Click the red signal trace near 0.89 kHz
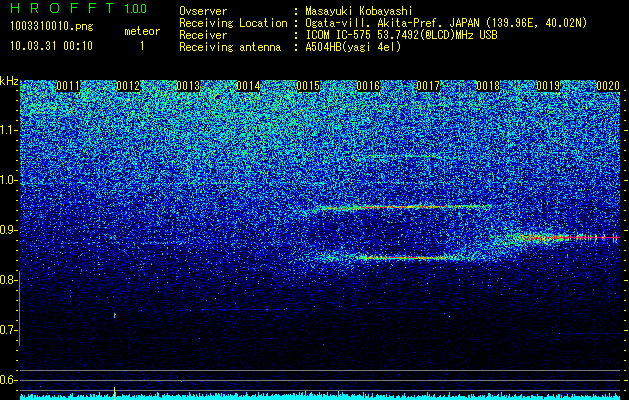The height and width of the screenshot is (400, 629). 562,238
